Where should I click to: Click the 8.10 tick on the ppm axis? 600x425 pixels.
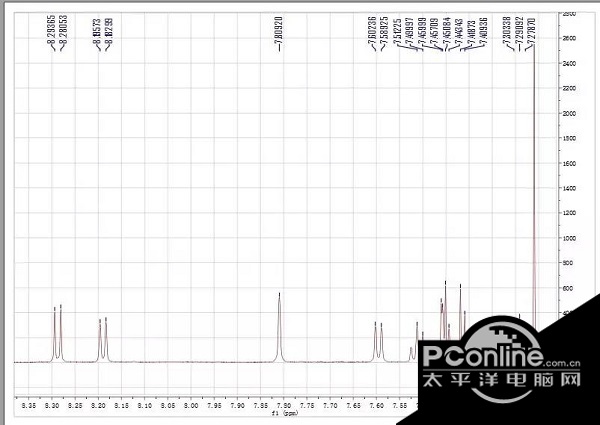[145, 405]
